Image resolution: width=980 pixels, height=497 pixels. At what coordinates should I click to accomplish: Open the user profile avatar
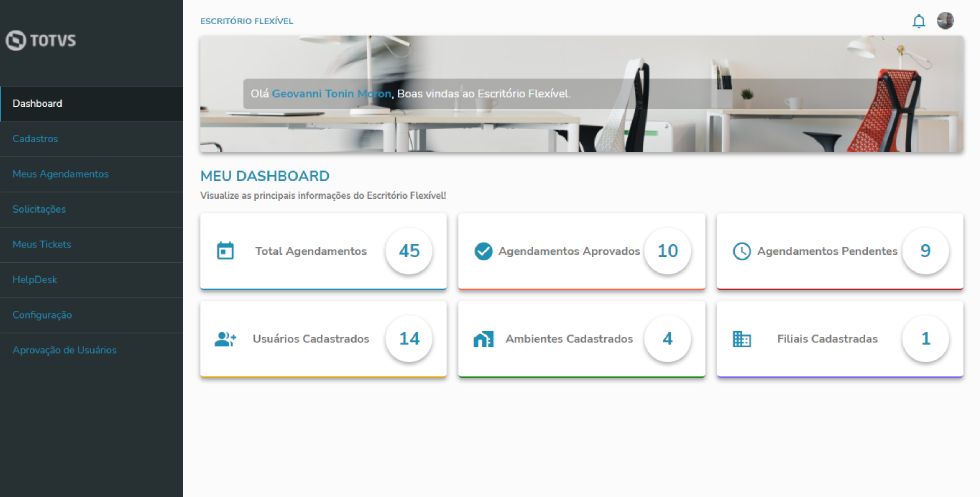(x=945, y=21)
